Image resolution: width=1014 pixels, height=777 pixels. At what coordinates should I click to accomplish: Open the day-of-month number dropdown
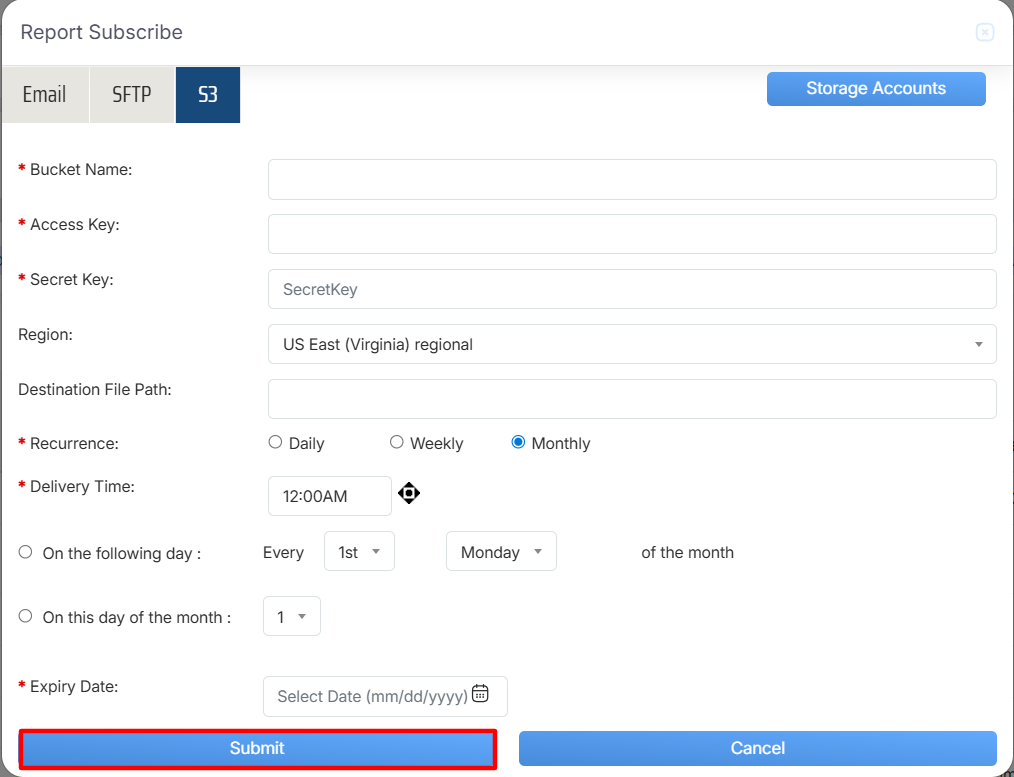pos(292,617)
